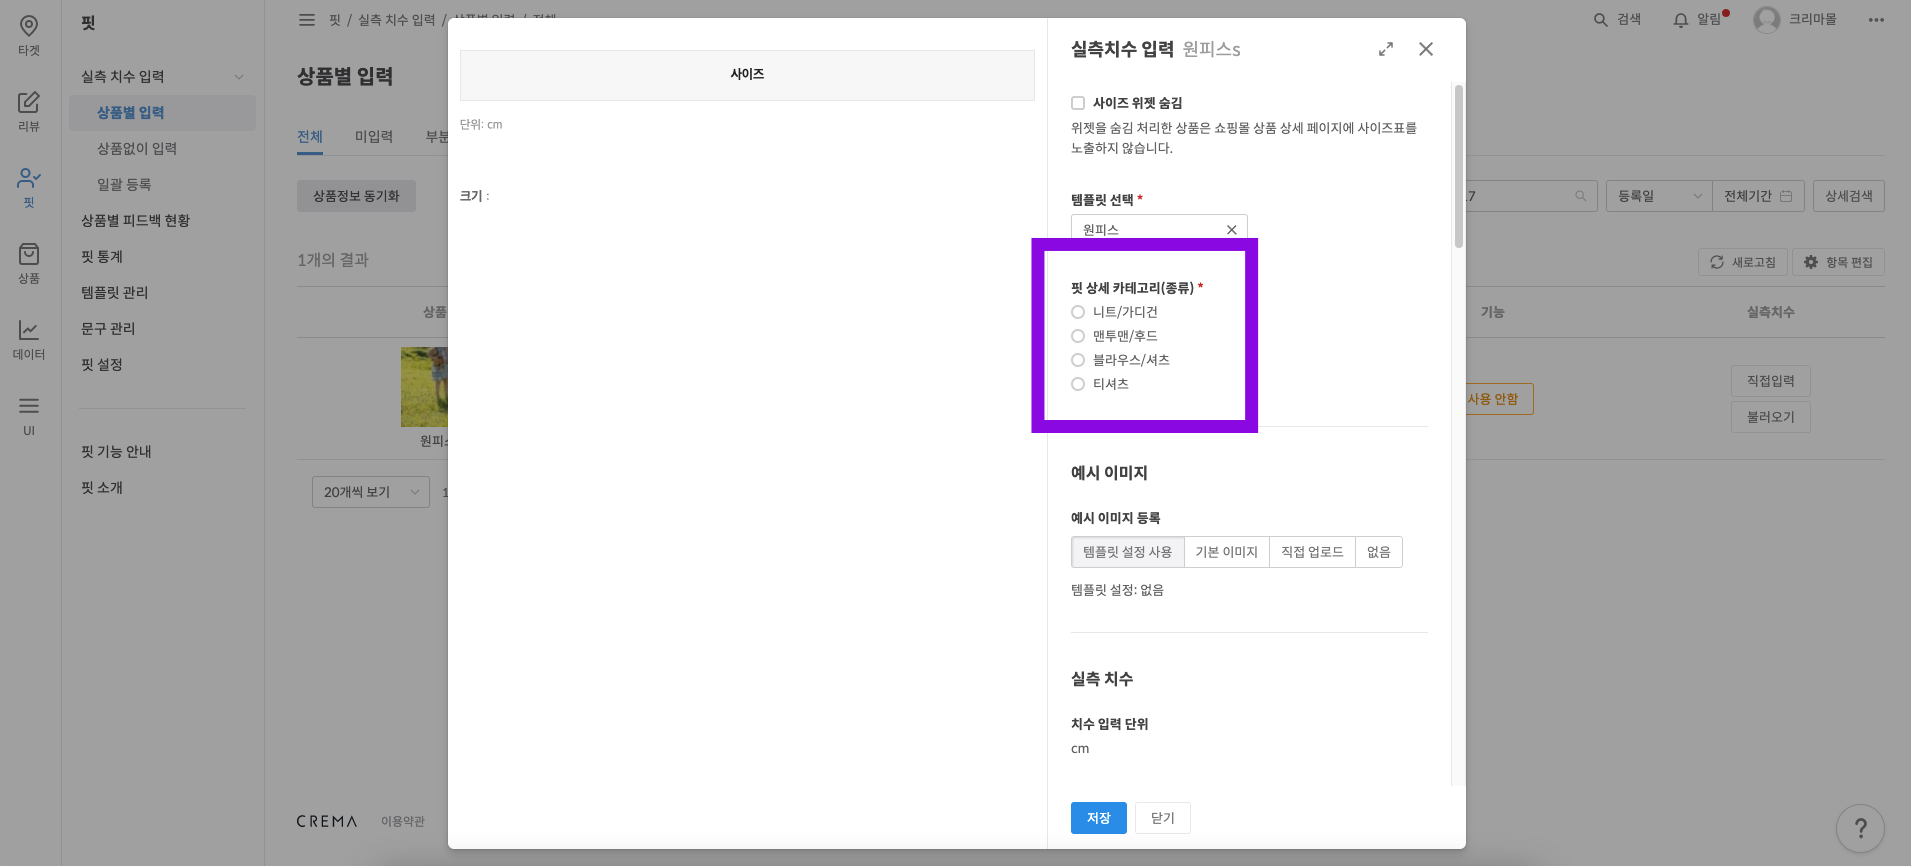
Task: Open the more options ellipsis icon
Action: [x=1876, y=20]
